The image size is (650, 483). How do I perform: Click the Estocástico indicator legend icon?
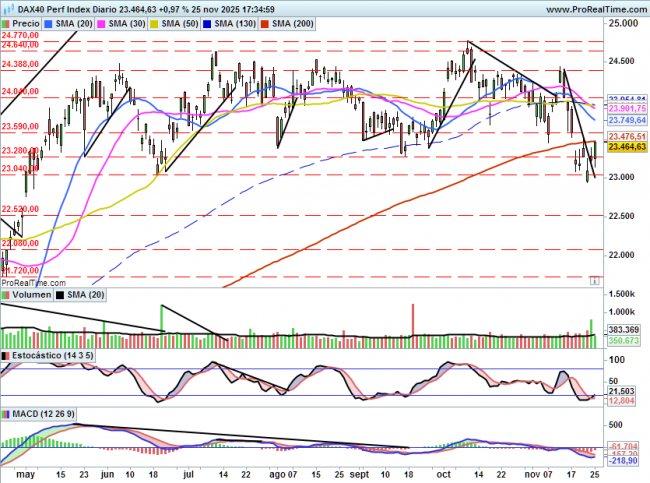click(7, 355)
